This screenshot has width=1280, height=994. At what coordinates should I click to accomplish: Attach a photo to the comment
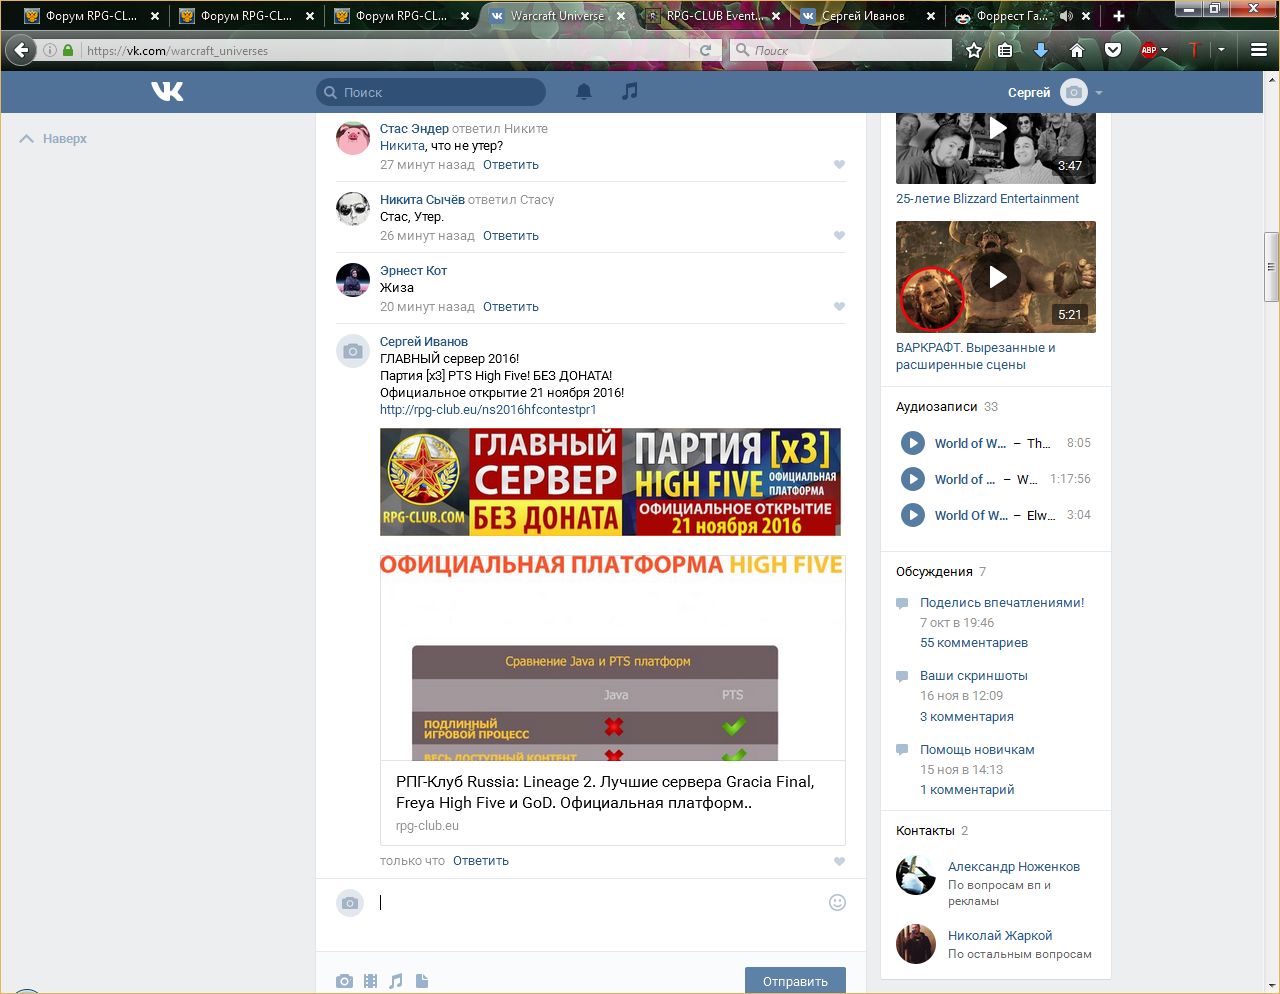point(344,981)
